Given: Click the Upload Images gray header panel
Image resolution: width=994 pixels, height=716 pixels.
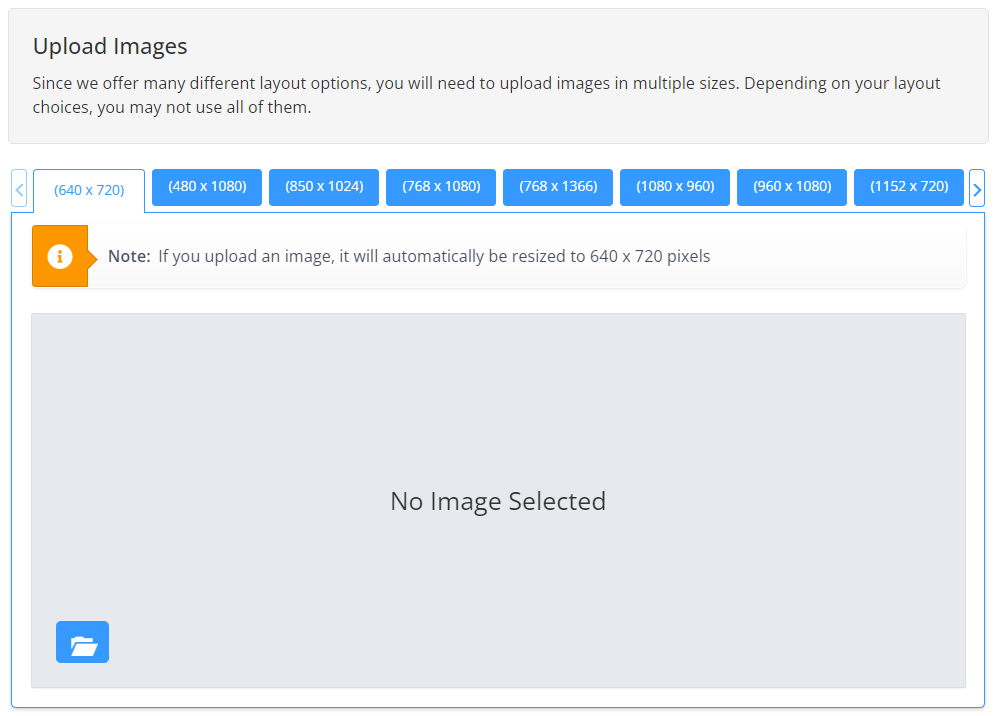Looking at the screenshot, I should click(498, 76).
